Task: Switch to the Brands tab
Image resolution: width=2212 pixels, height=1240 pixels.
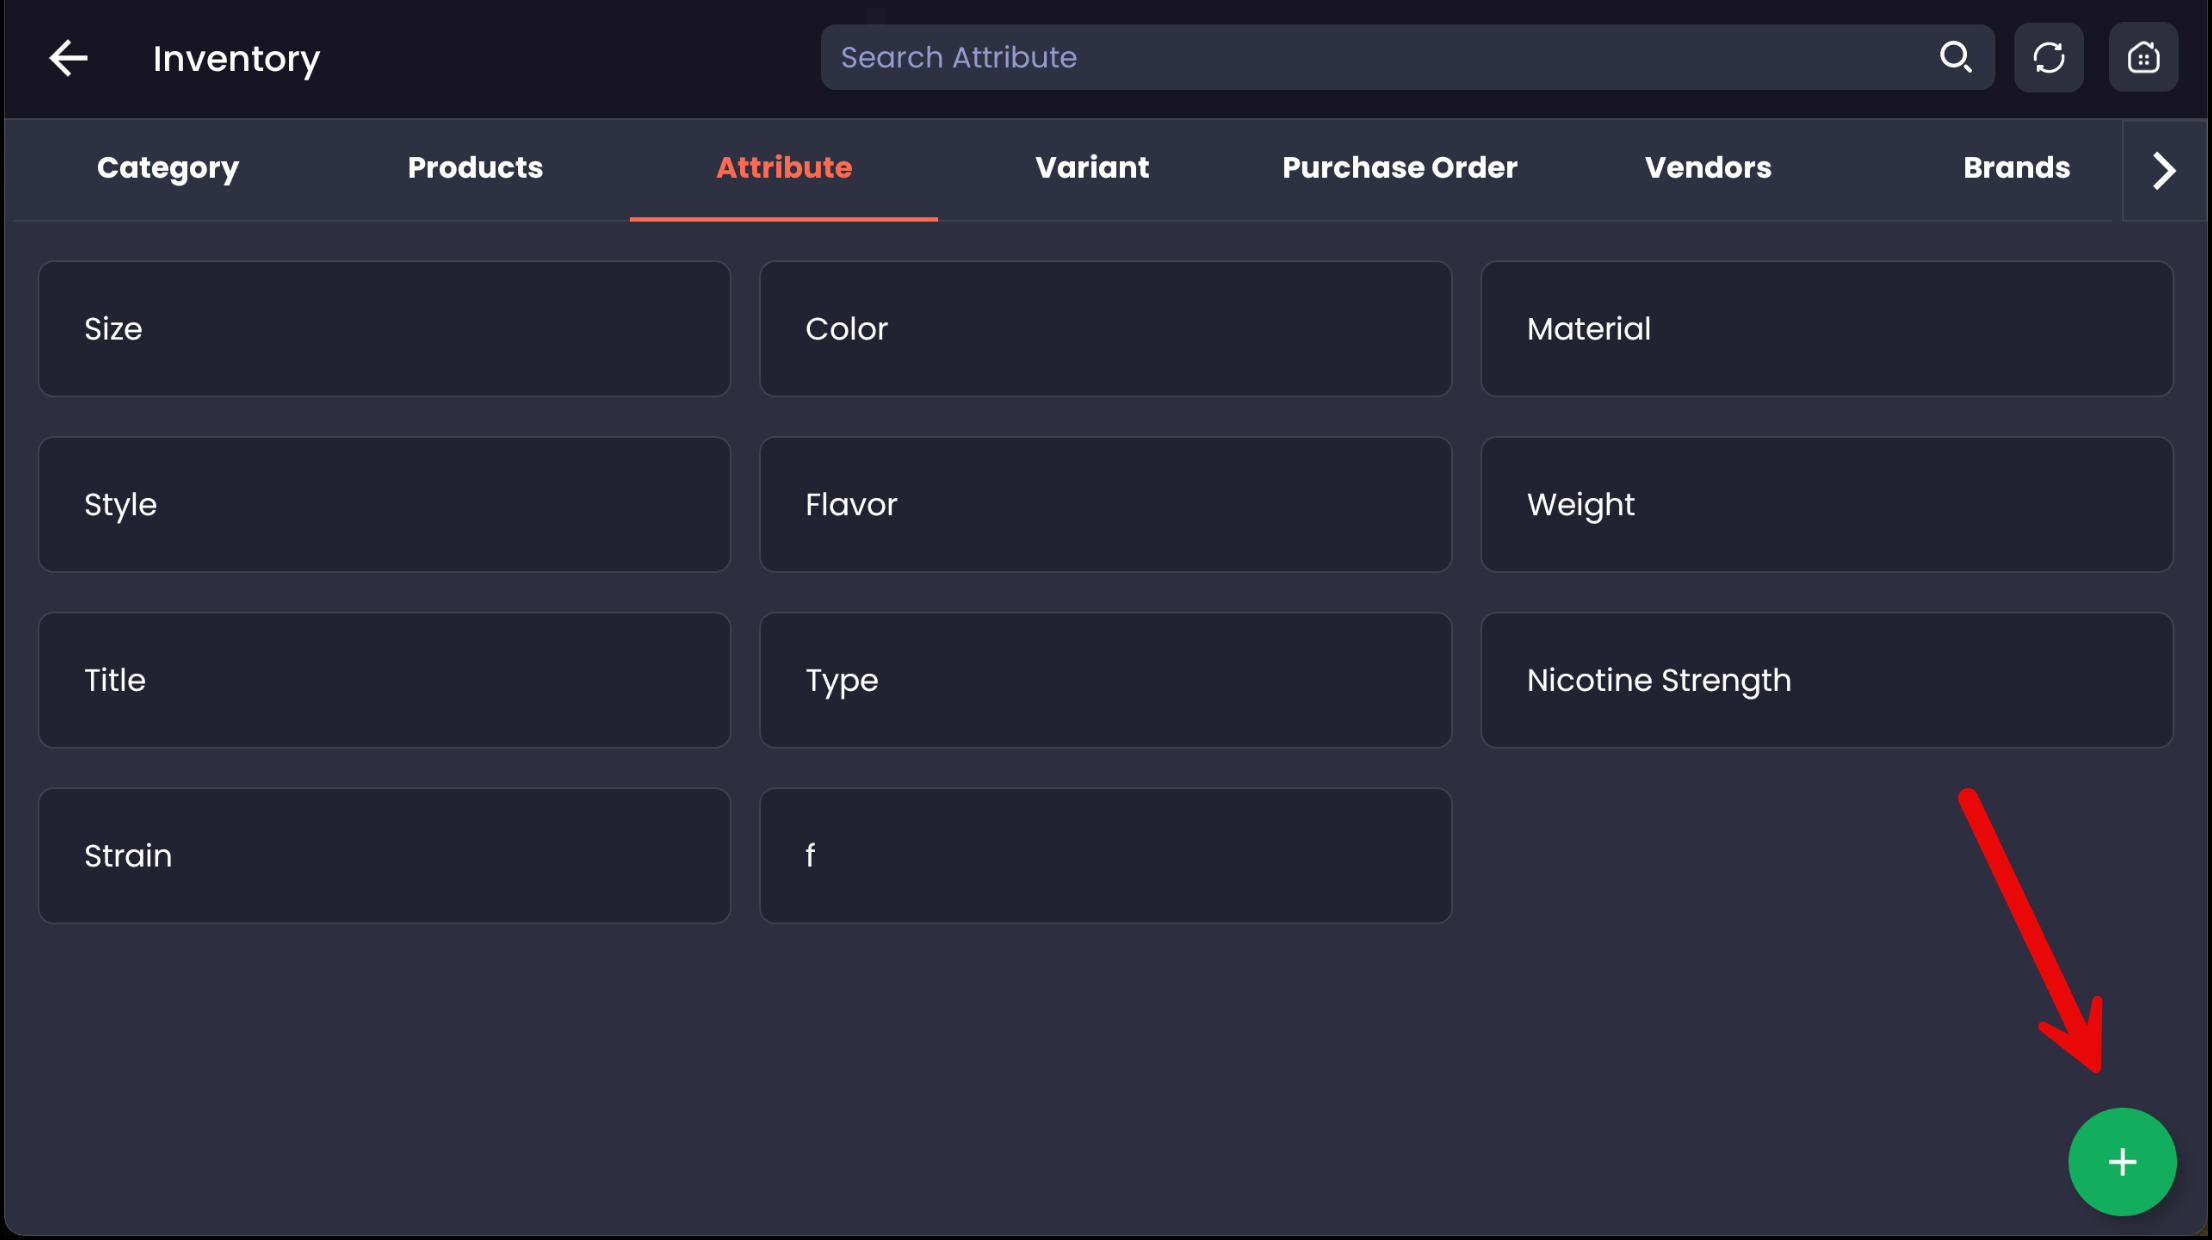Action: [x=2015, y=168]
